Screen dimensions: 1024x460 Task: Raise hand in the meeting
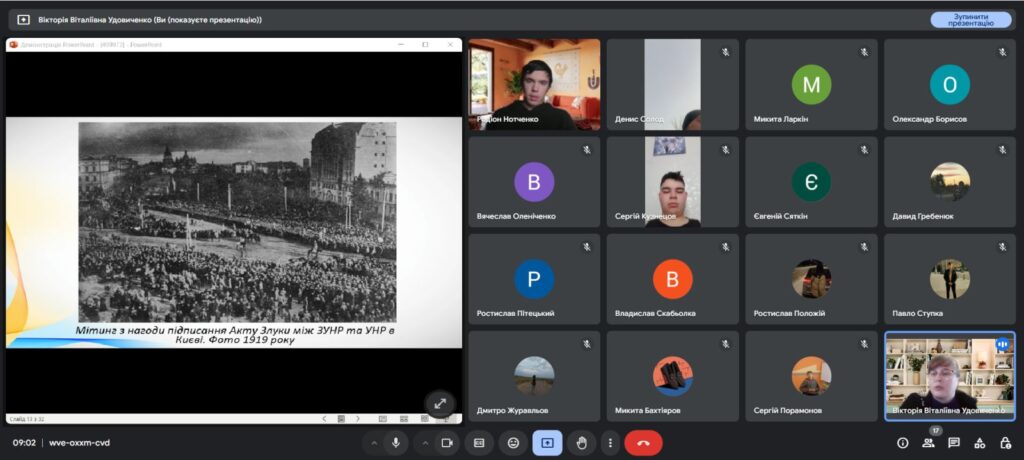[580, 442]
